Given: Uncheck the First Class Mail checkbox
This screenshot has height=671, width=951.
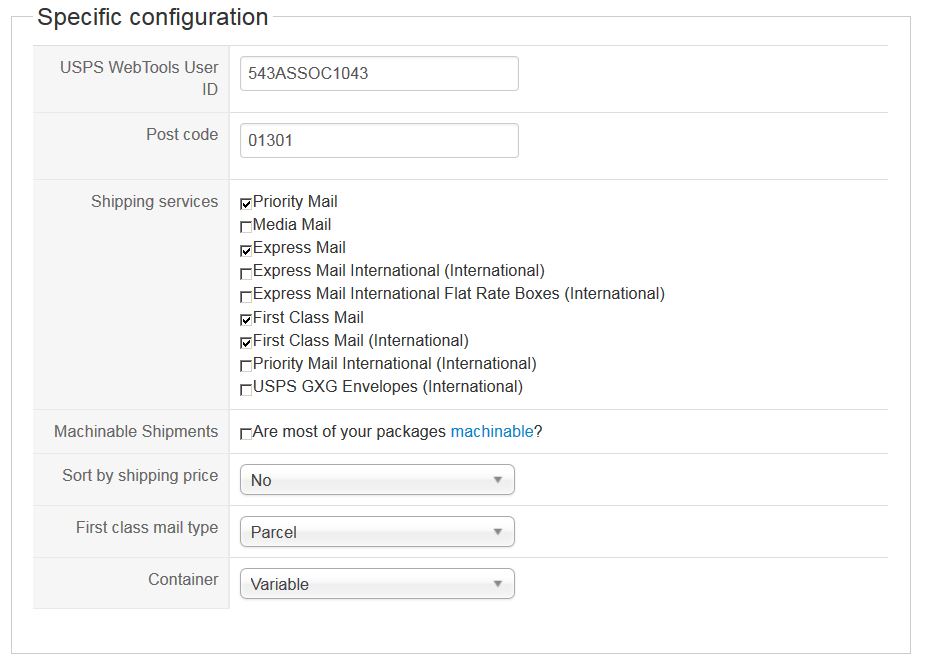Looking at the screenshot, I should [x=246, y=320].
